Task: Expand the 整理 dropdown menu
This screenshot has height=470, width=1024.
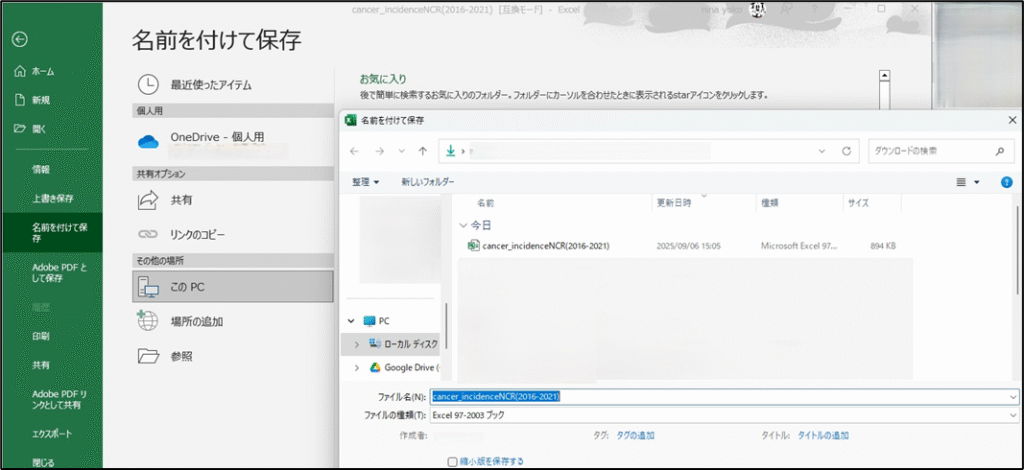Action: 365,182
